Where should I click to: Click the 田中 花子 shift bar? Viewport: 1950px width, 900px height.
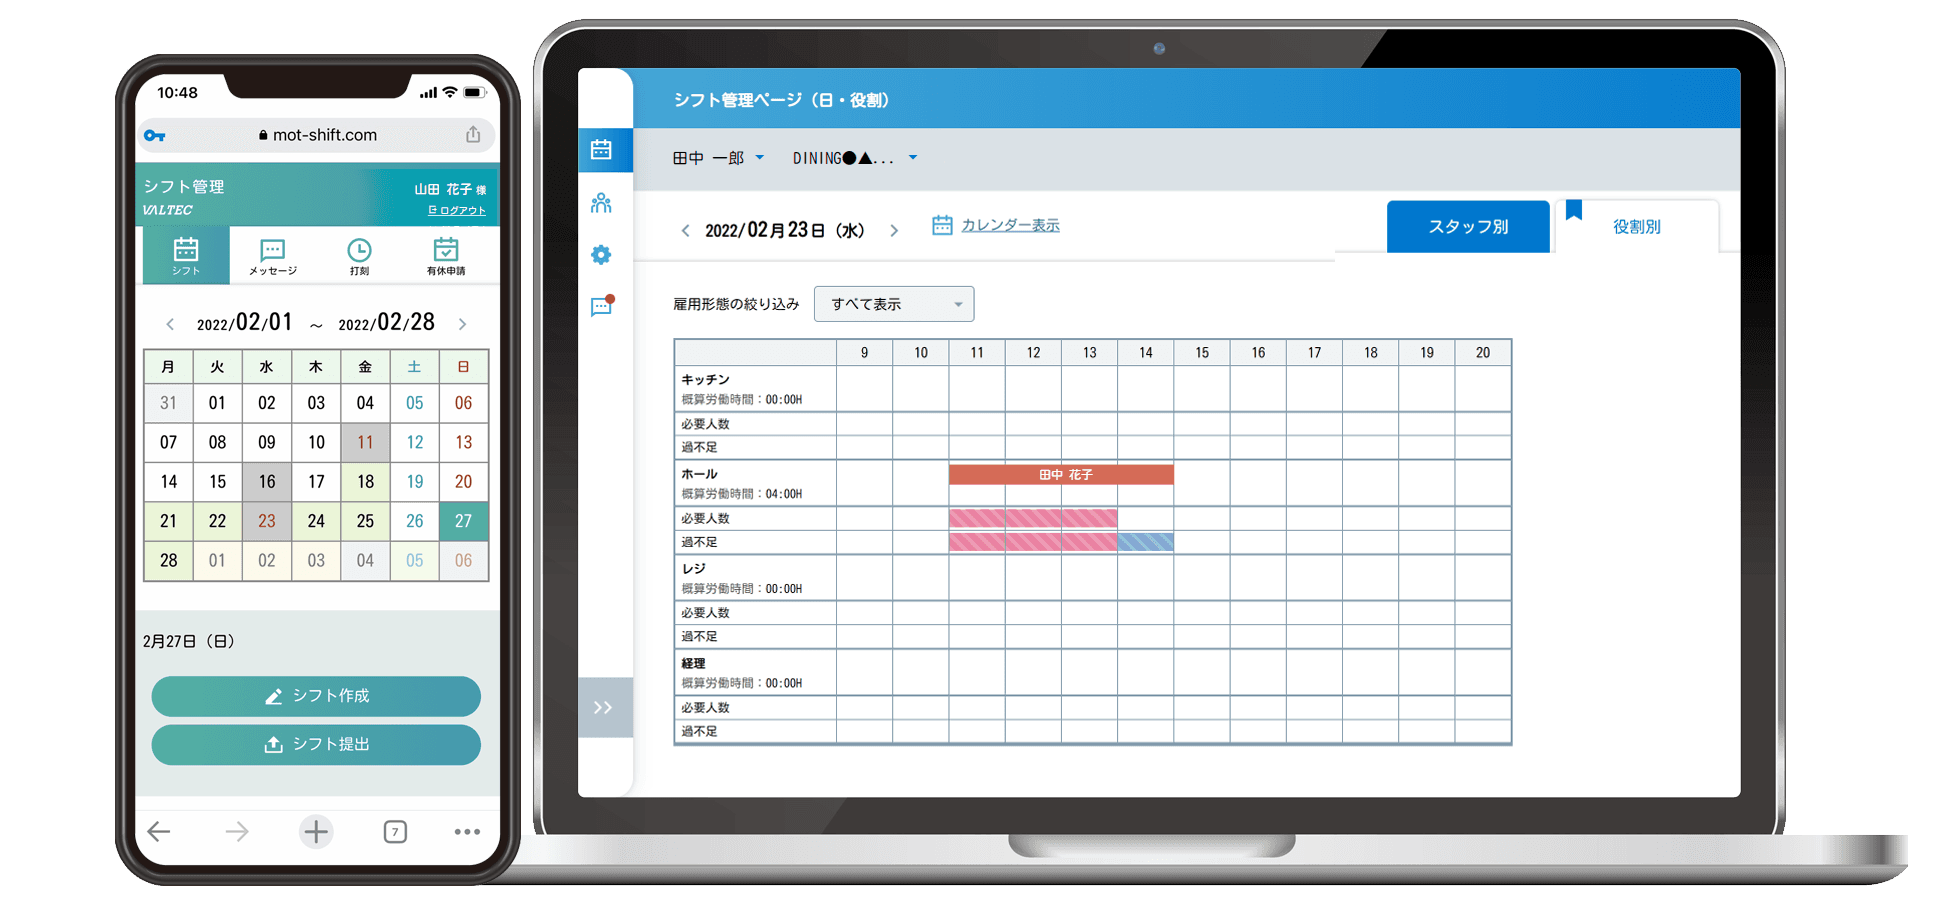point(1061,475)
